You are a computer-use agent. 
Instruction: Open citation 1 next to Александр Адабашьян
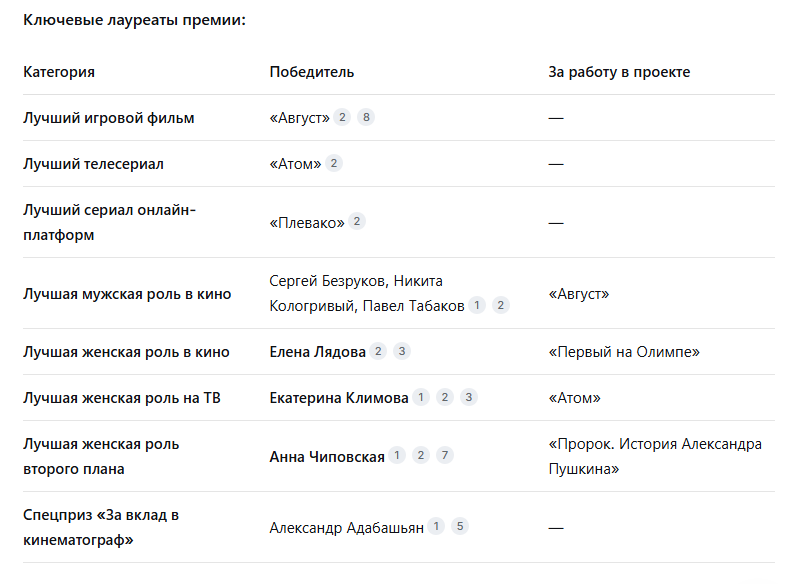tap(436, 527)
